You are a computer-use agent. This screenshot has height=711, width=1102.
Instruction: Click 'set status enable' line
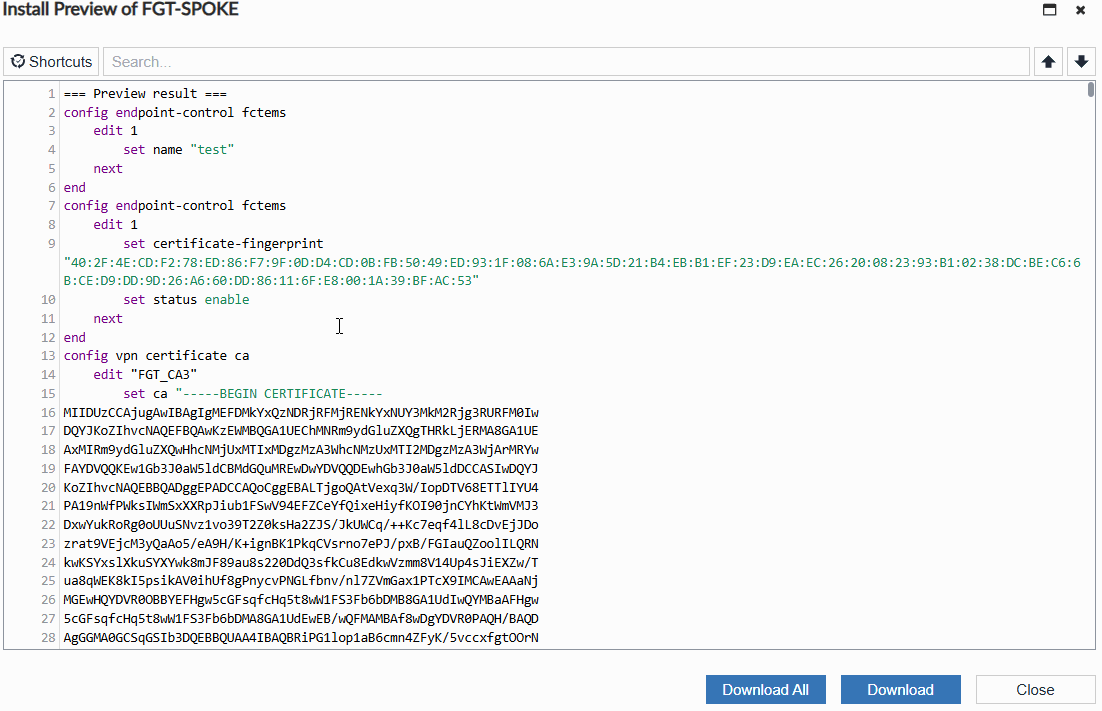(x=186, y=300)
